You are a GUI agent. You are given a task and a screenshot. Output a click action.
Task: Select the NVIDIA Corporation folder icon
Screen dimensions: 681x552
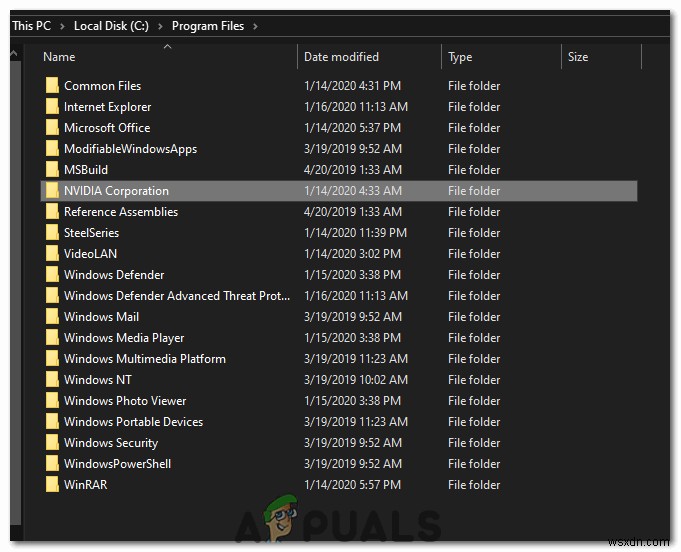pos(52,191)
